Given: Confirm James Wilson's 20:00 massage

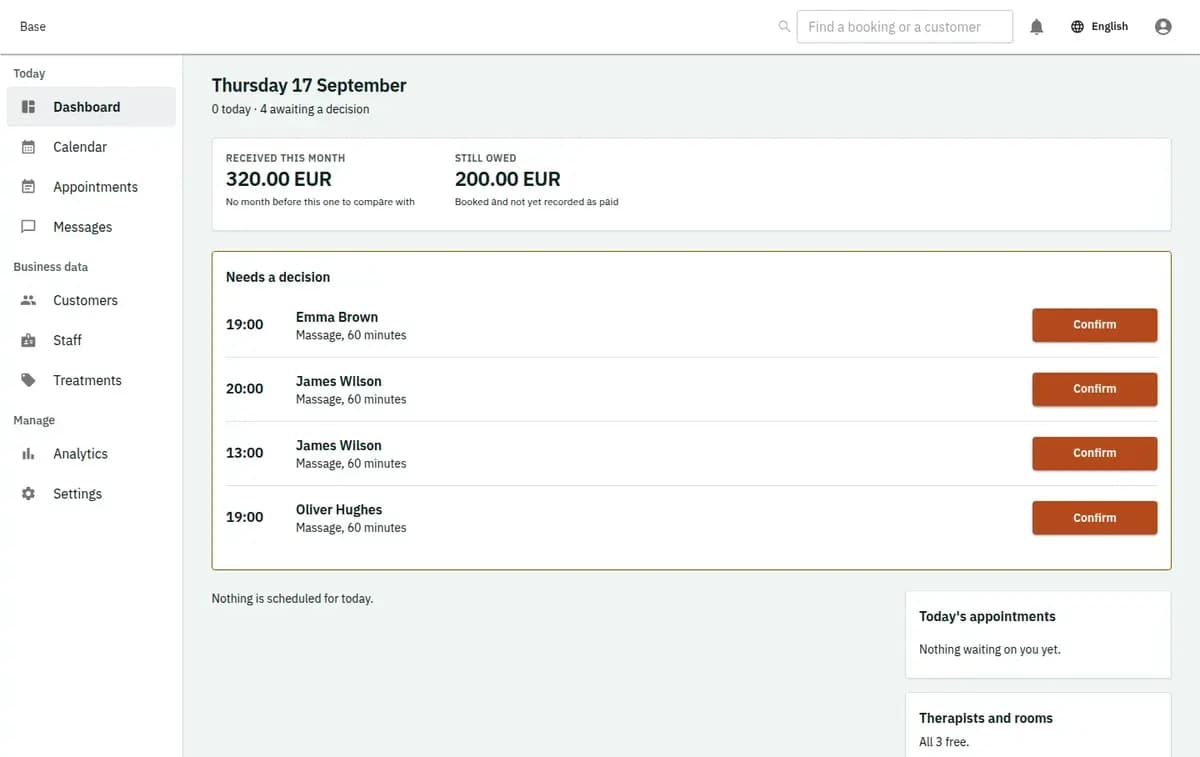Looking at the screenshot, I should coord(1094,389).
